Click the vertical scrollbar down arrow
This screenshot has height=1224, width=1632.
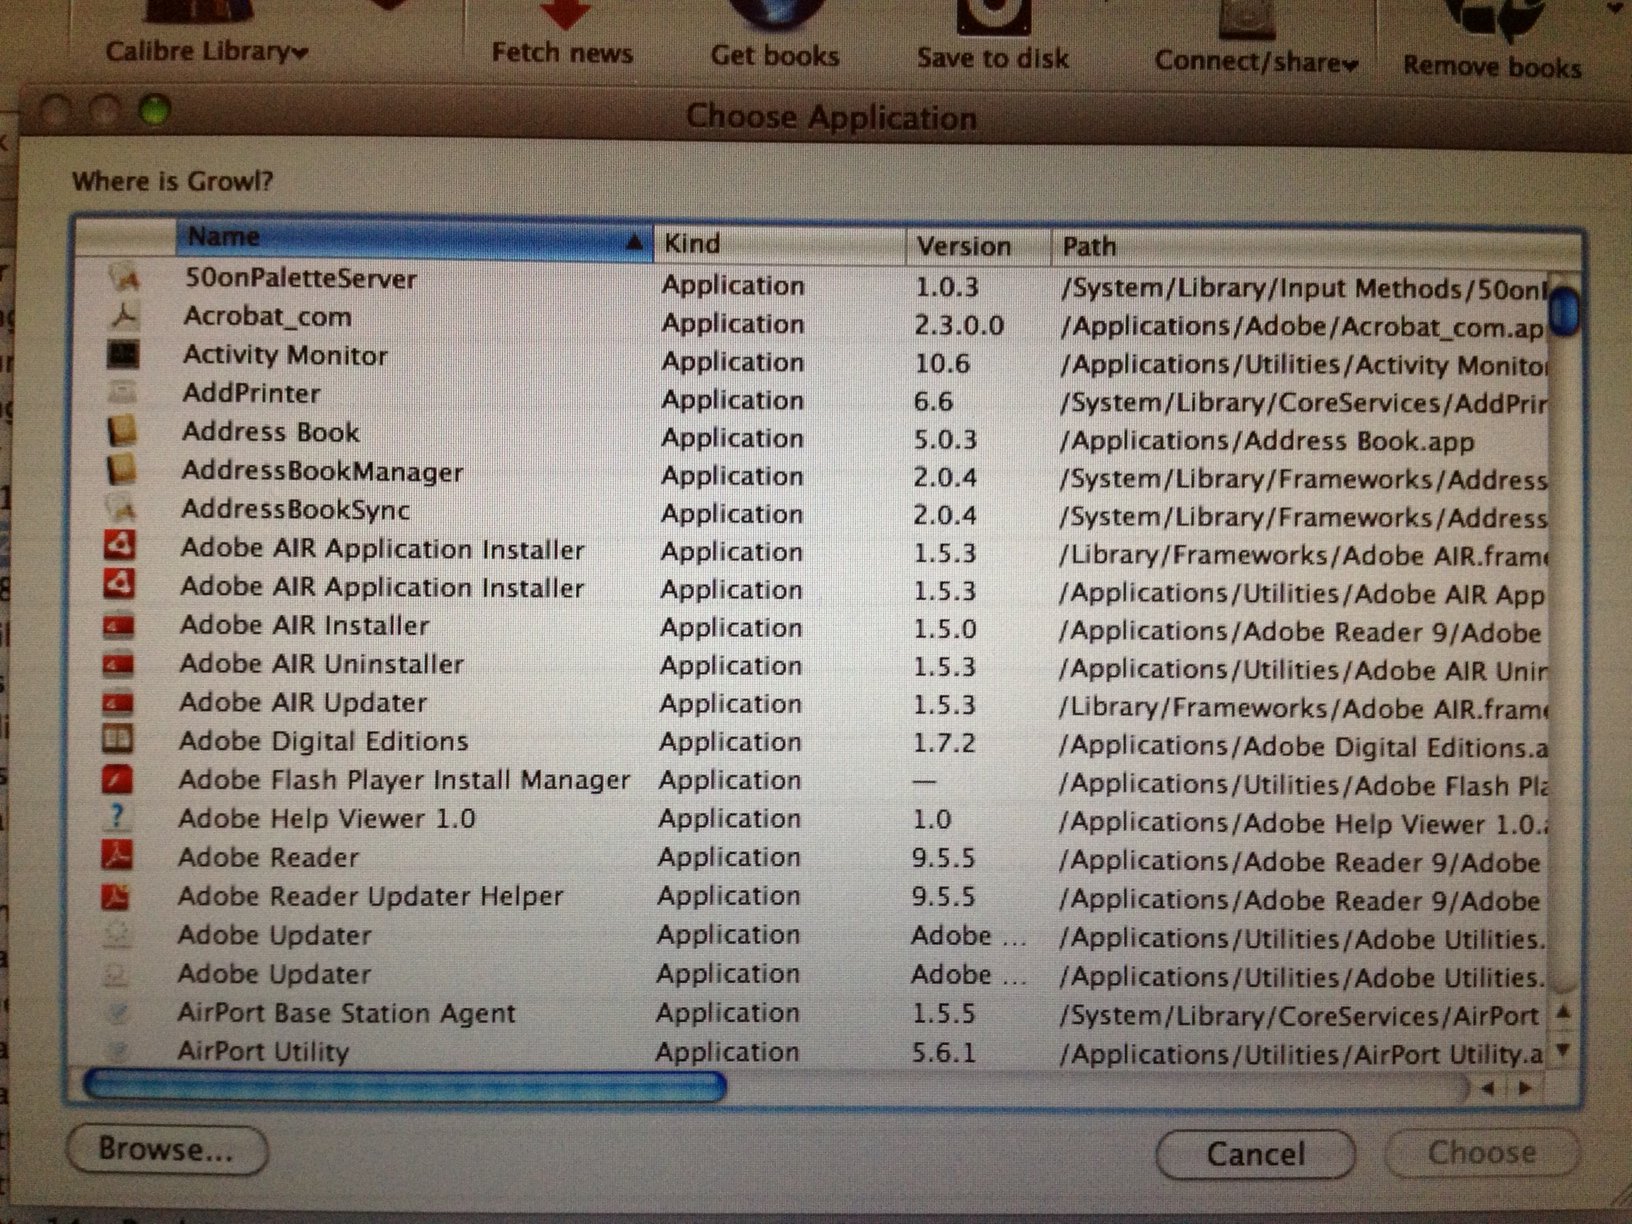click(1564, 1051)
